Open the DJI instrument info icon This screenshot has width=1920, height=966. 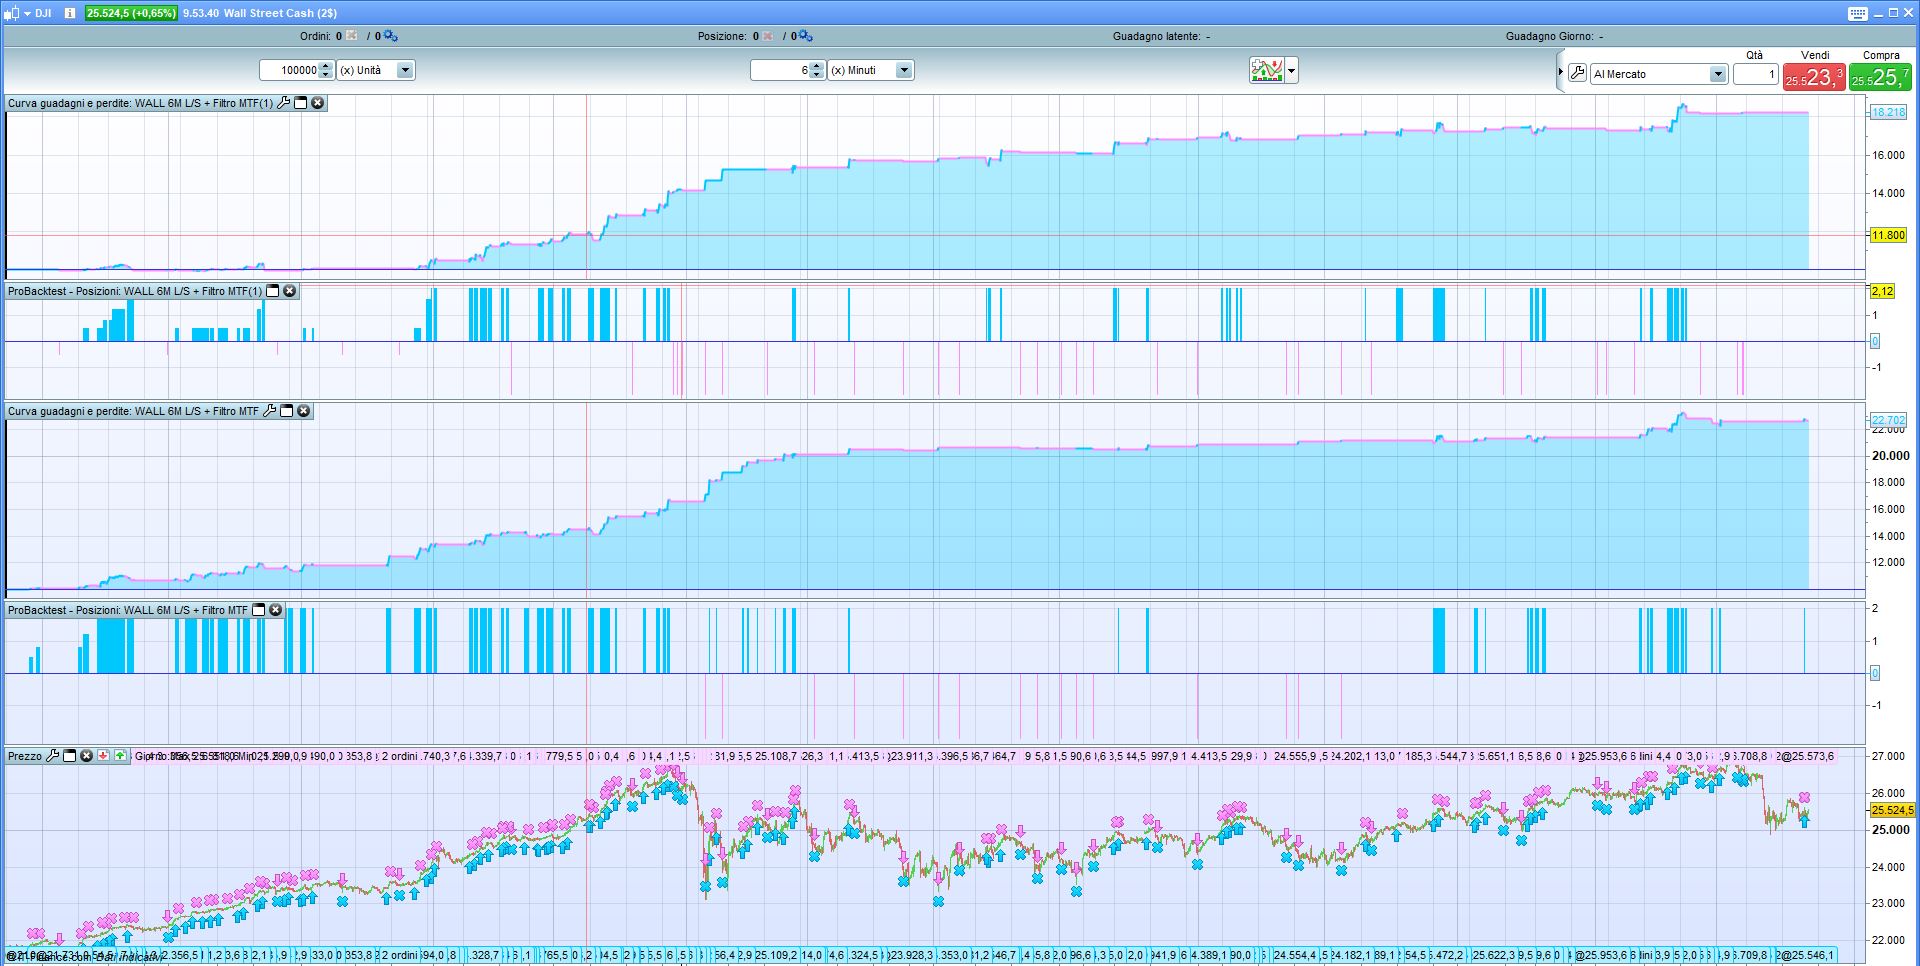pos(69,13)
